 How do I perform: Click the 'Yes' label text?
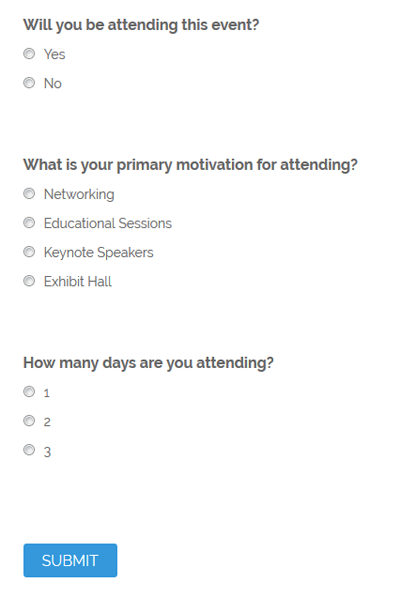(55, 54)
